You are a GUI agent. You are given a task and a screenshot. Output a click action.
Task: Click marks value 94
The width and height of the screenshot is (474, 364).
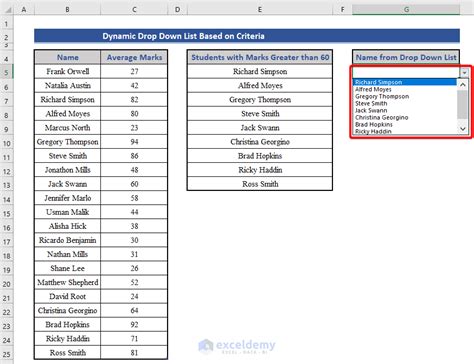[x=134, y=142]
